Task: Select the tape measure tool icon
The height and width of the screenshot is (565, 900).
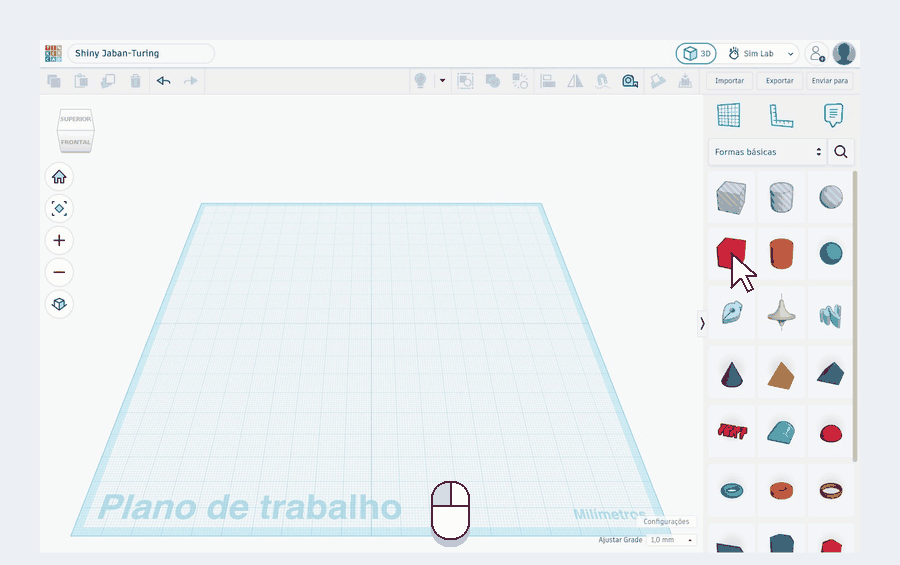Action: click(x=630, y=81)
